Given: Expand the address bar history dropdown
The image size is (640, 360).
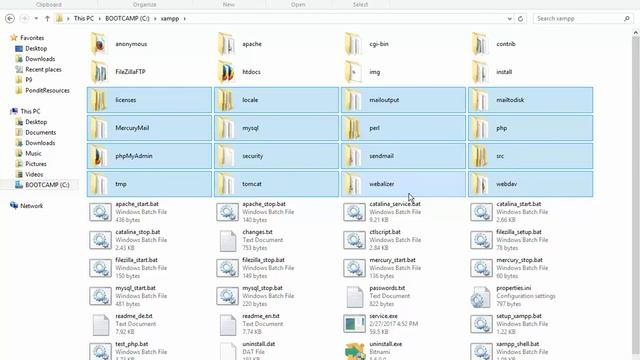Looking at the screenshot, I should (x=509, y=19).
